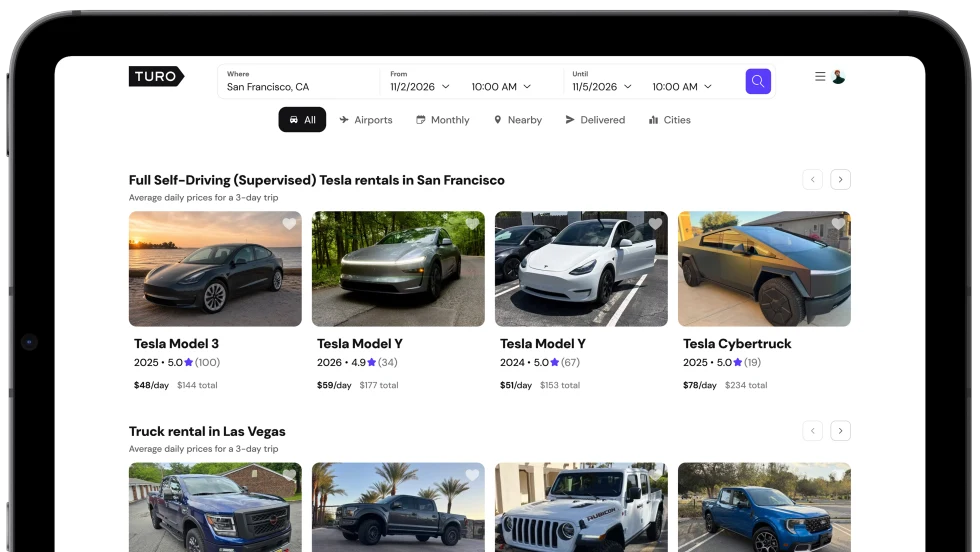Click the Turo logo
Viewport: 980px width, 552px height.
coord(156,76)
